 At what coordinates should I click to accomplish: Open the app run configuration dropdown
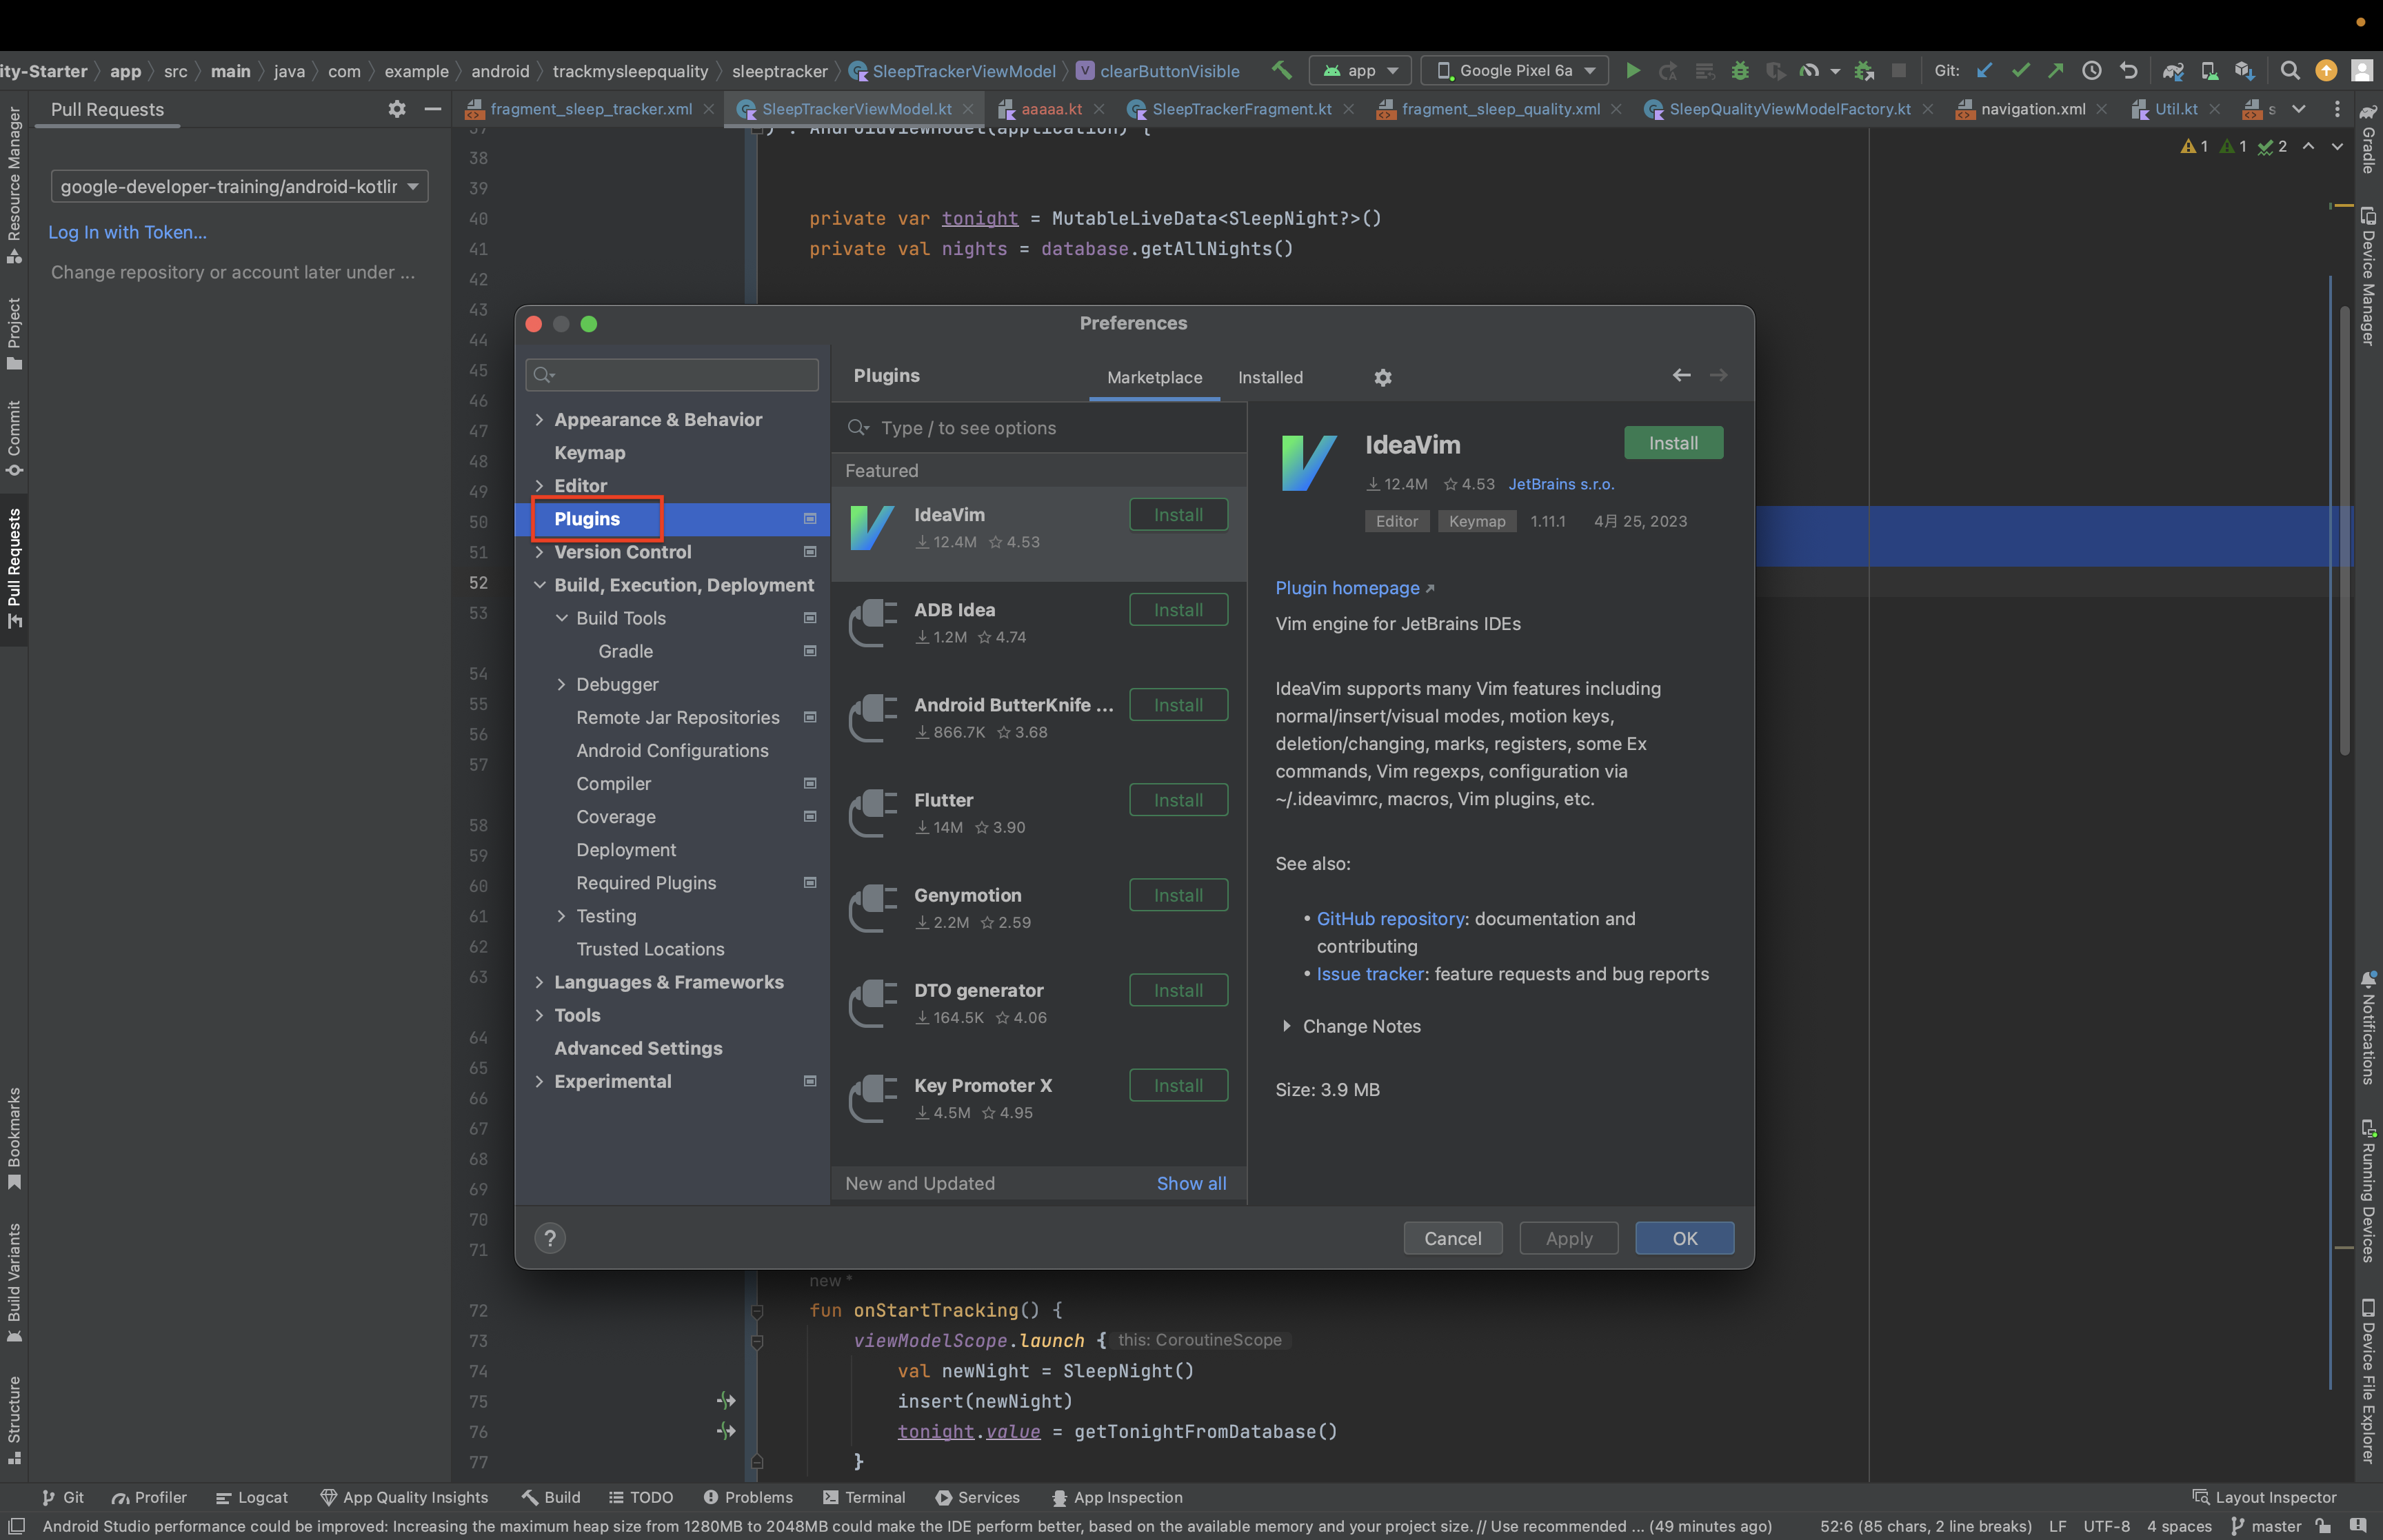click(x=1360, y=70)
